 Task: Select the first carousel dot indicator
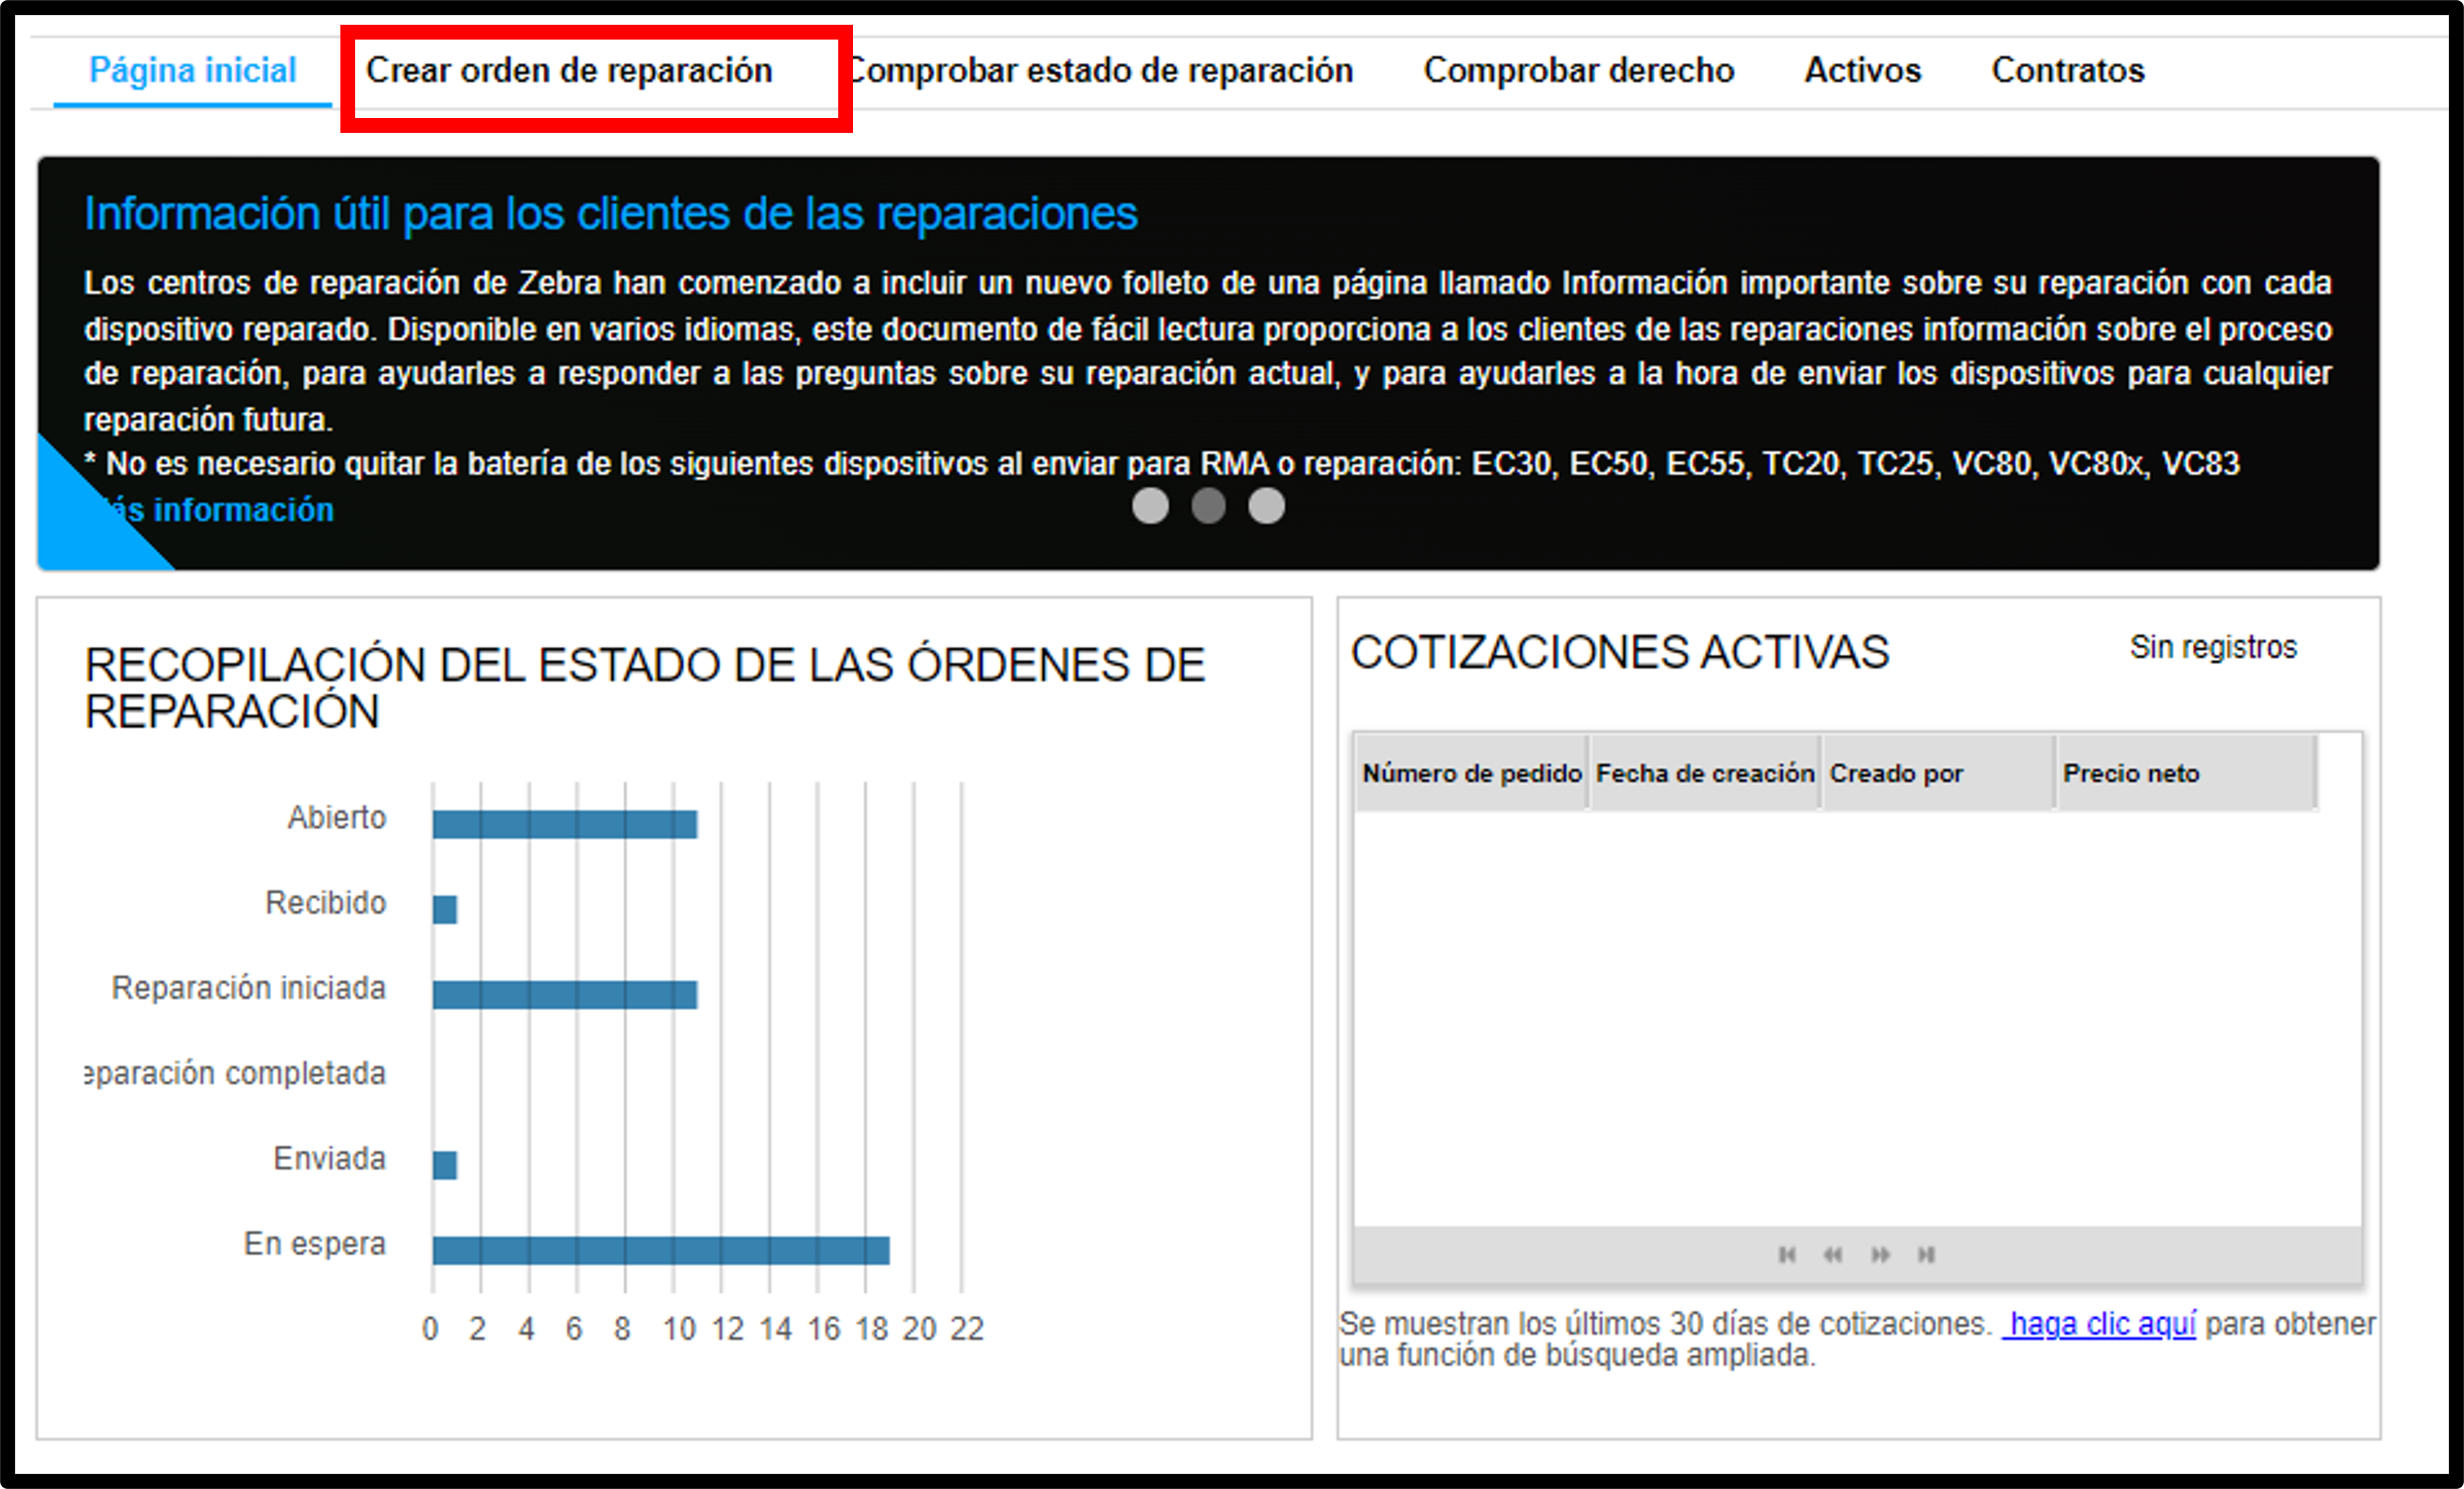pyautogui.click(x=1150, y=505)
